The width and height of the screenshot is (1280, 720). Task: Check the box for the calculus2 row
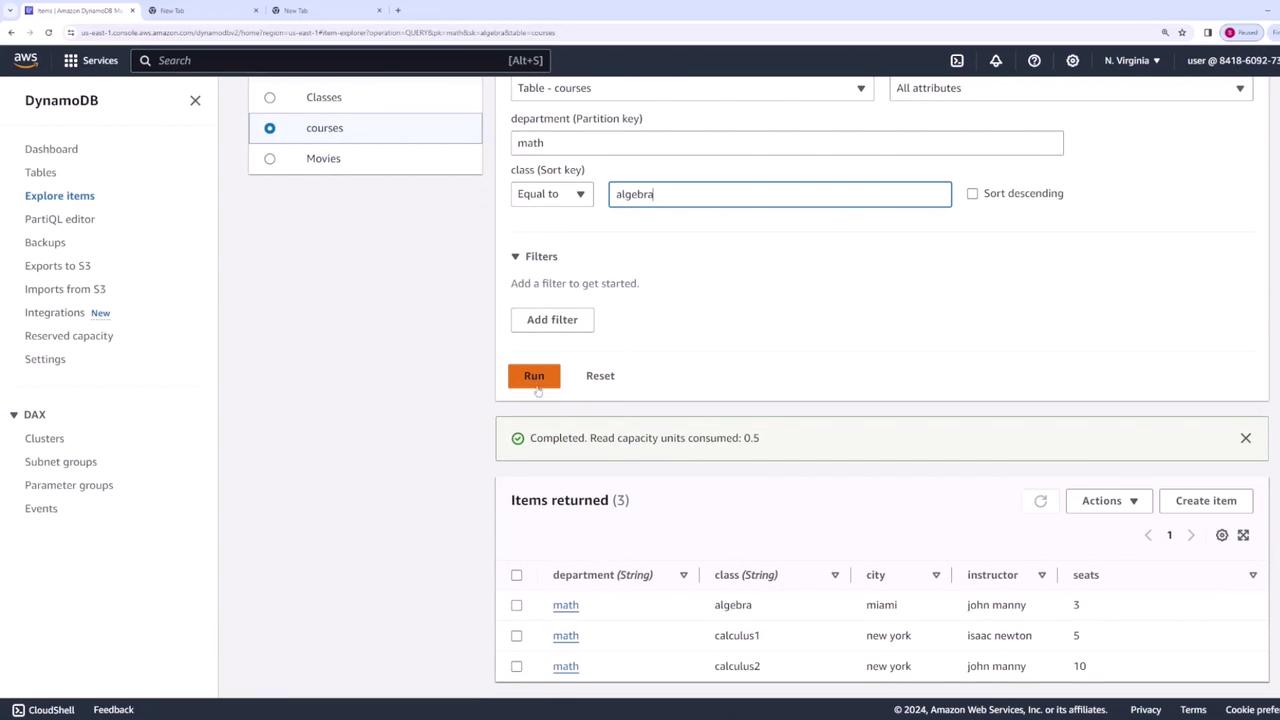517,666
